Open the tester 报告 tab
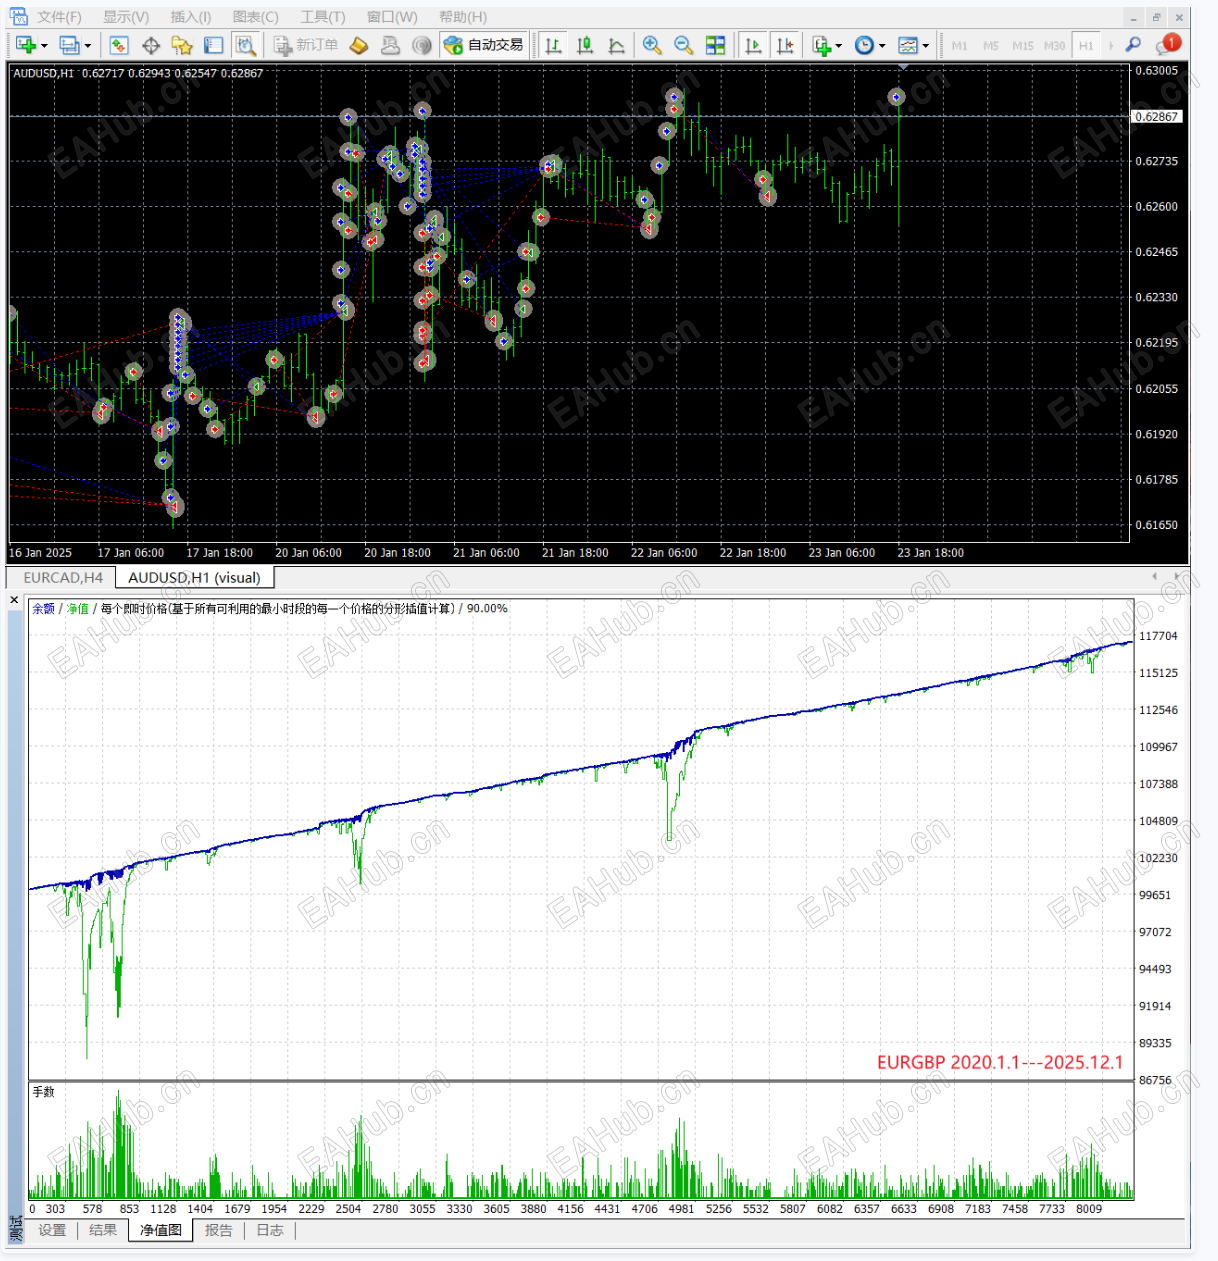 click(219, 1230)
